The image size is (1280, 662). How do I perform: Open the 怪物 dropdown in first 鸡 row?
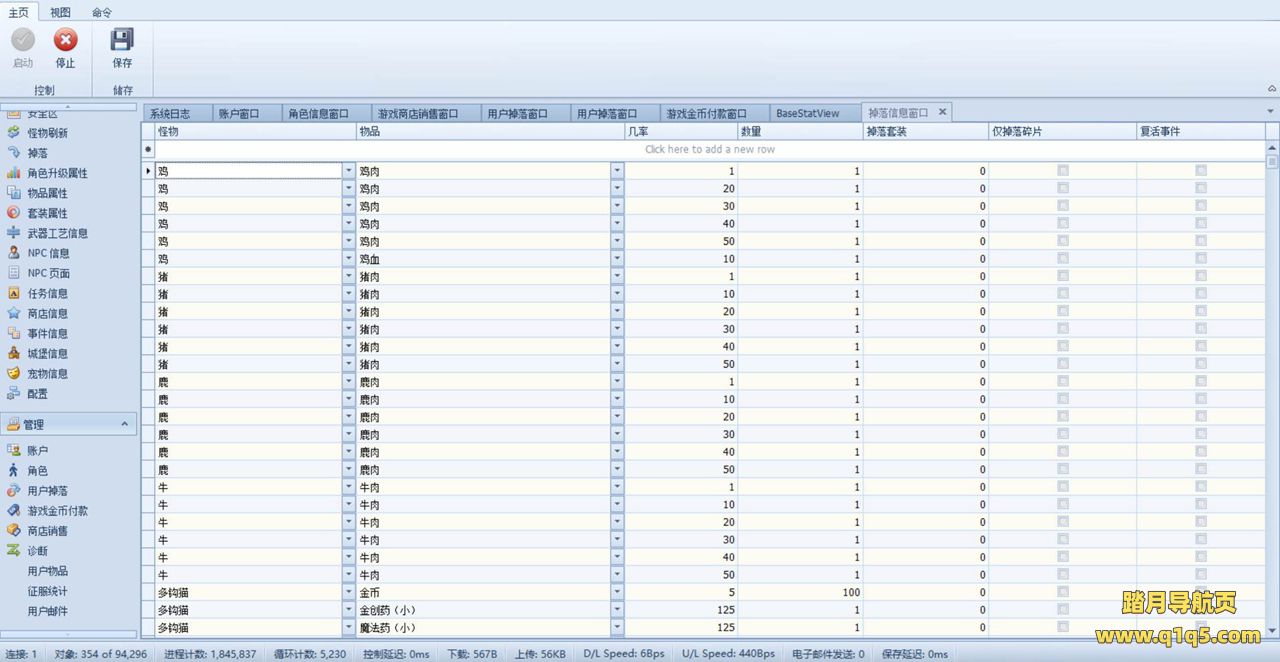(x=349, y=171)
